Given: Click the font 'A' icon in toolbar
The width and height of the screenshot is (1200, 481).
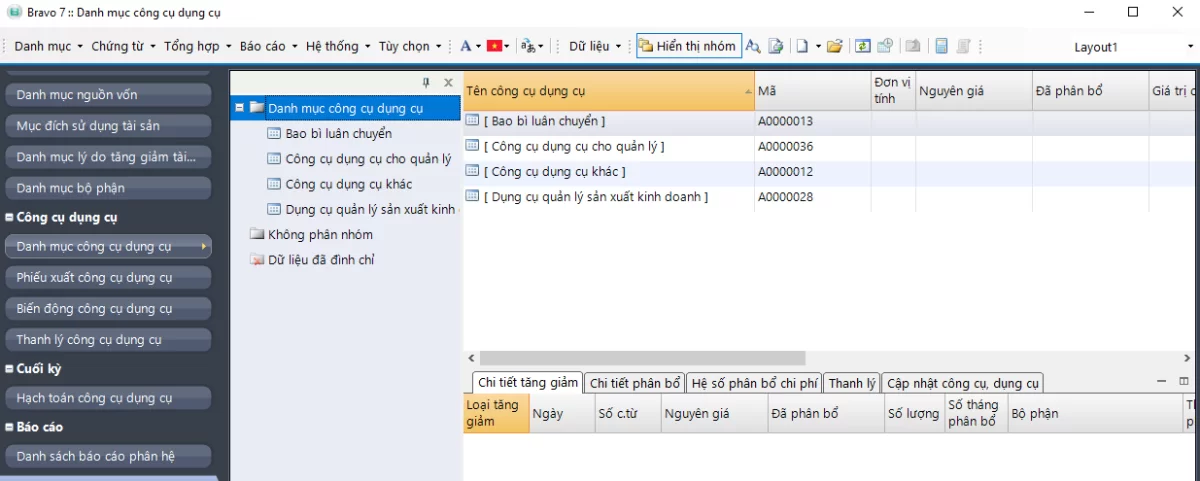Looking at the screenshot, I should (x=465, y=46).
